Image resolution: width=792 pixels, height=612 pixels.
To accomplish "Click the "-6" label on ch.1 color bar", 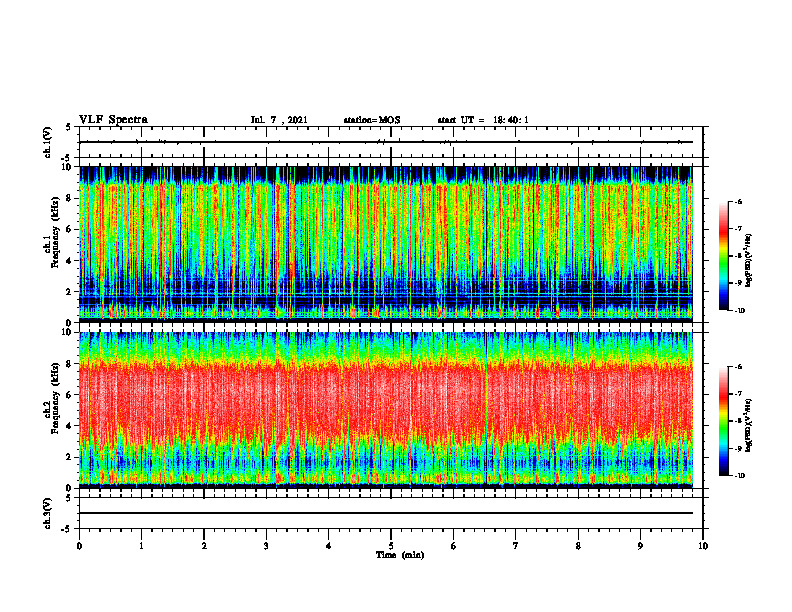I will click(x=738, y=201).
